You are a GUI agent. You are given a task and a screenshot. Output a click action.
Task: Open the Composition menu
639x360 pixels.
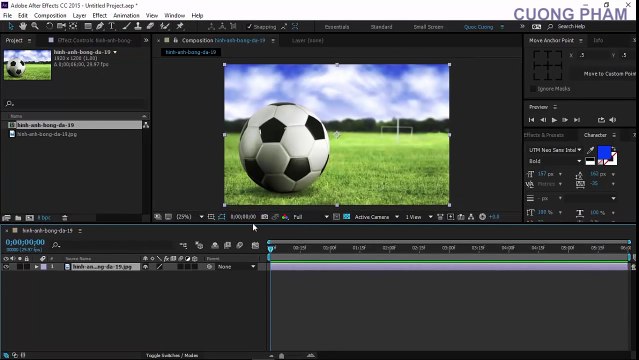[50, 15]
